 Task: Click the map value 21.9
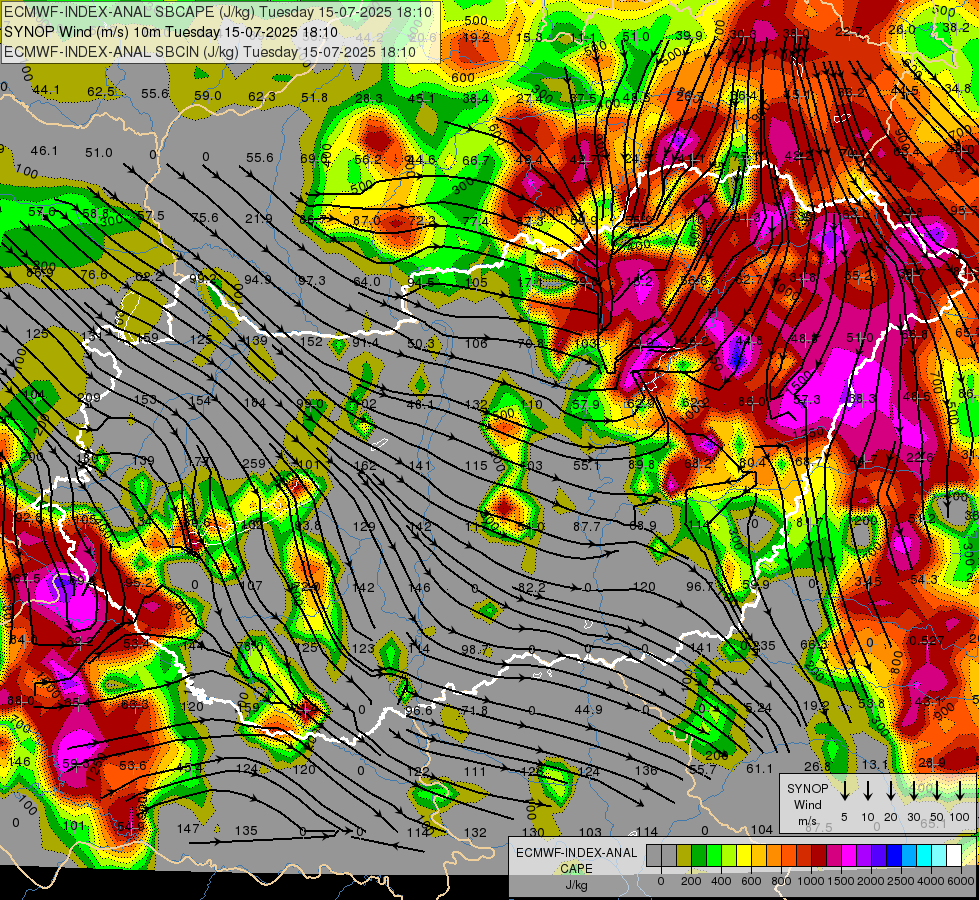click(258, 219)
